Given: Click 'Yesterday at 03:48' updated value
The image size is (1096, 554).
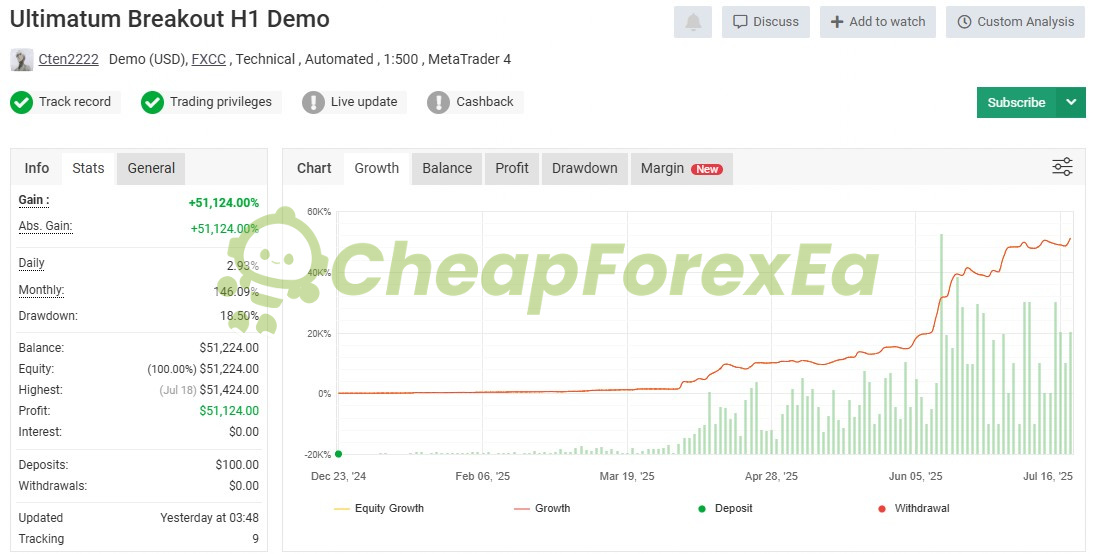Looking at the screenshot, I should (210, 518).
